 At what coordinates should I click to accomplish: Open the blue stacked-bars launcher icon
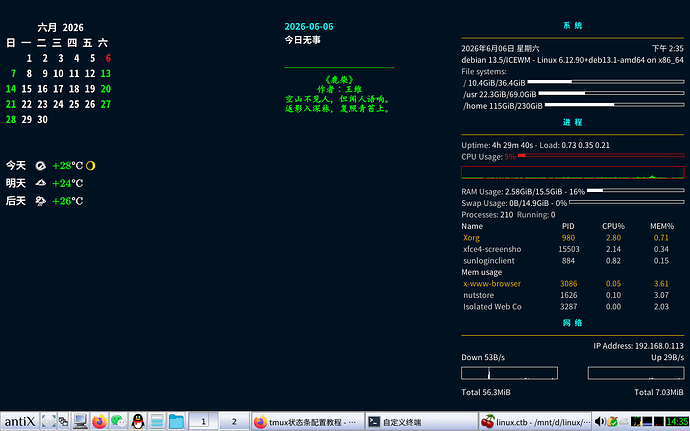pyautogui.click(x=157, y=421)
